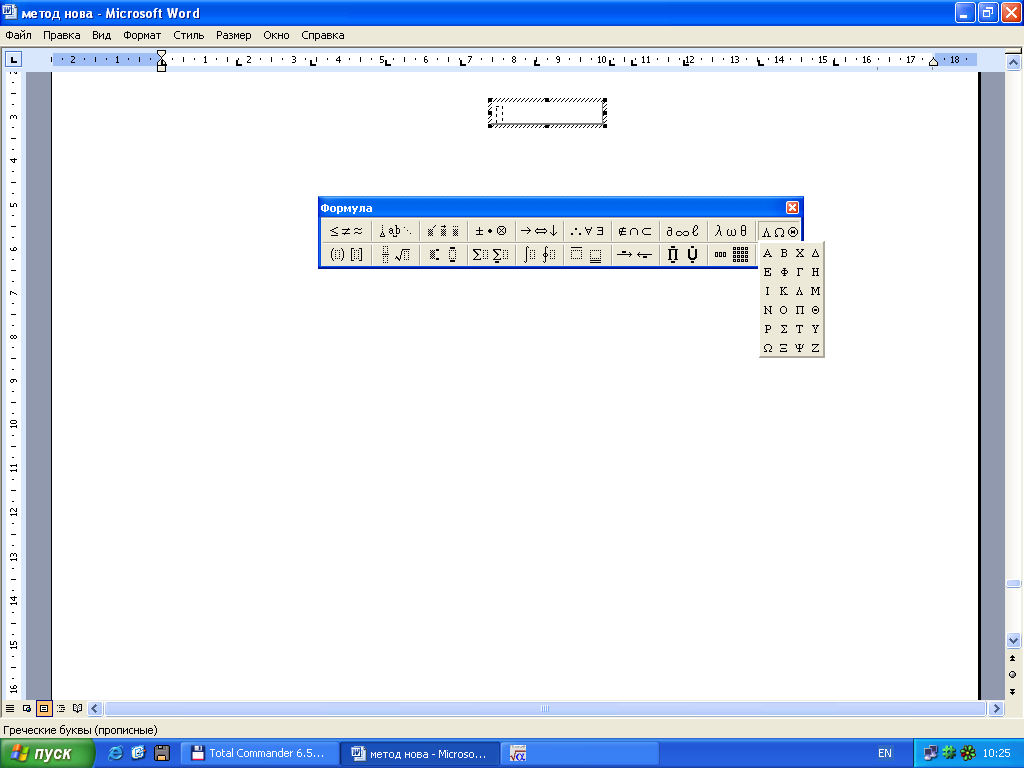Insert capital Xi Ξ from Greek palette
This screenshot has height=768, width=1024.
point(784,347)
